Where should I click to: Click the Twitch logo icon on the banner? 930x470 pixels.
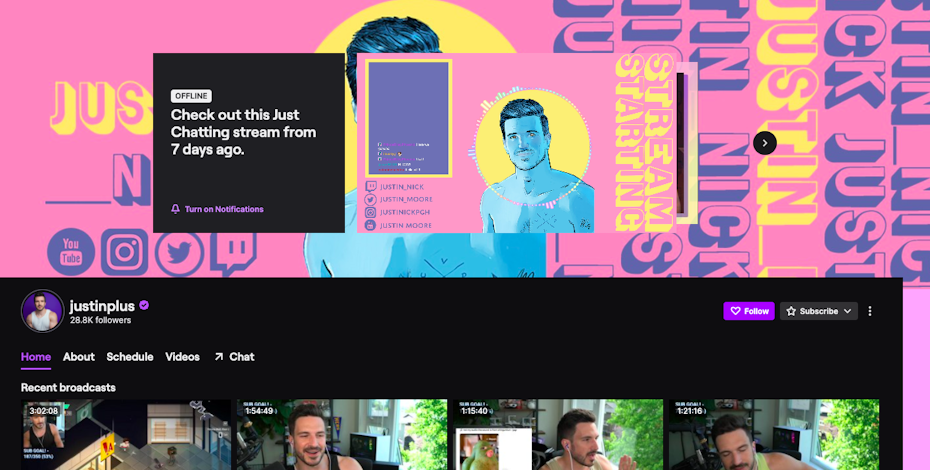click(x=230, y=251)
